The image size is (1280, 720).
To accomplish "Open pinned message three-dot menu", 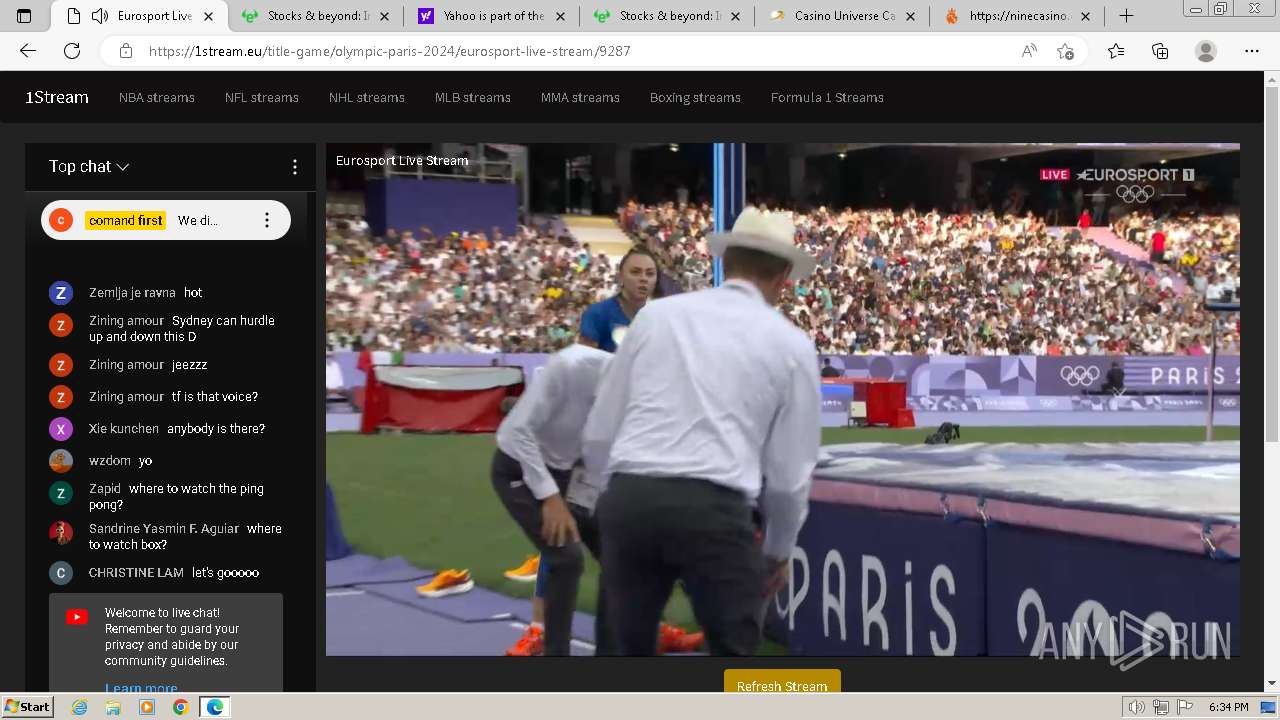I will (266, 220).
